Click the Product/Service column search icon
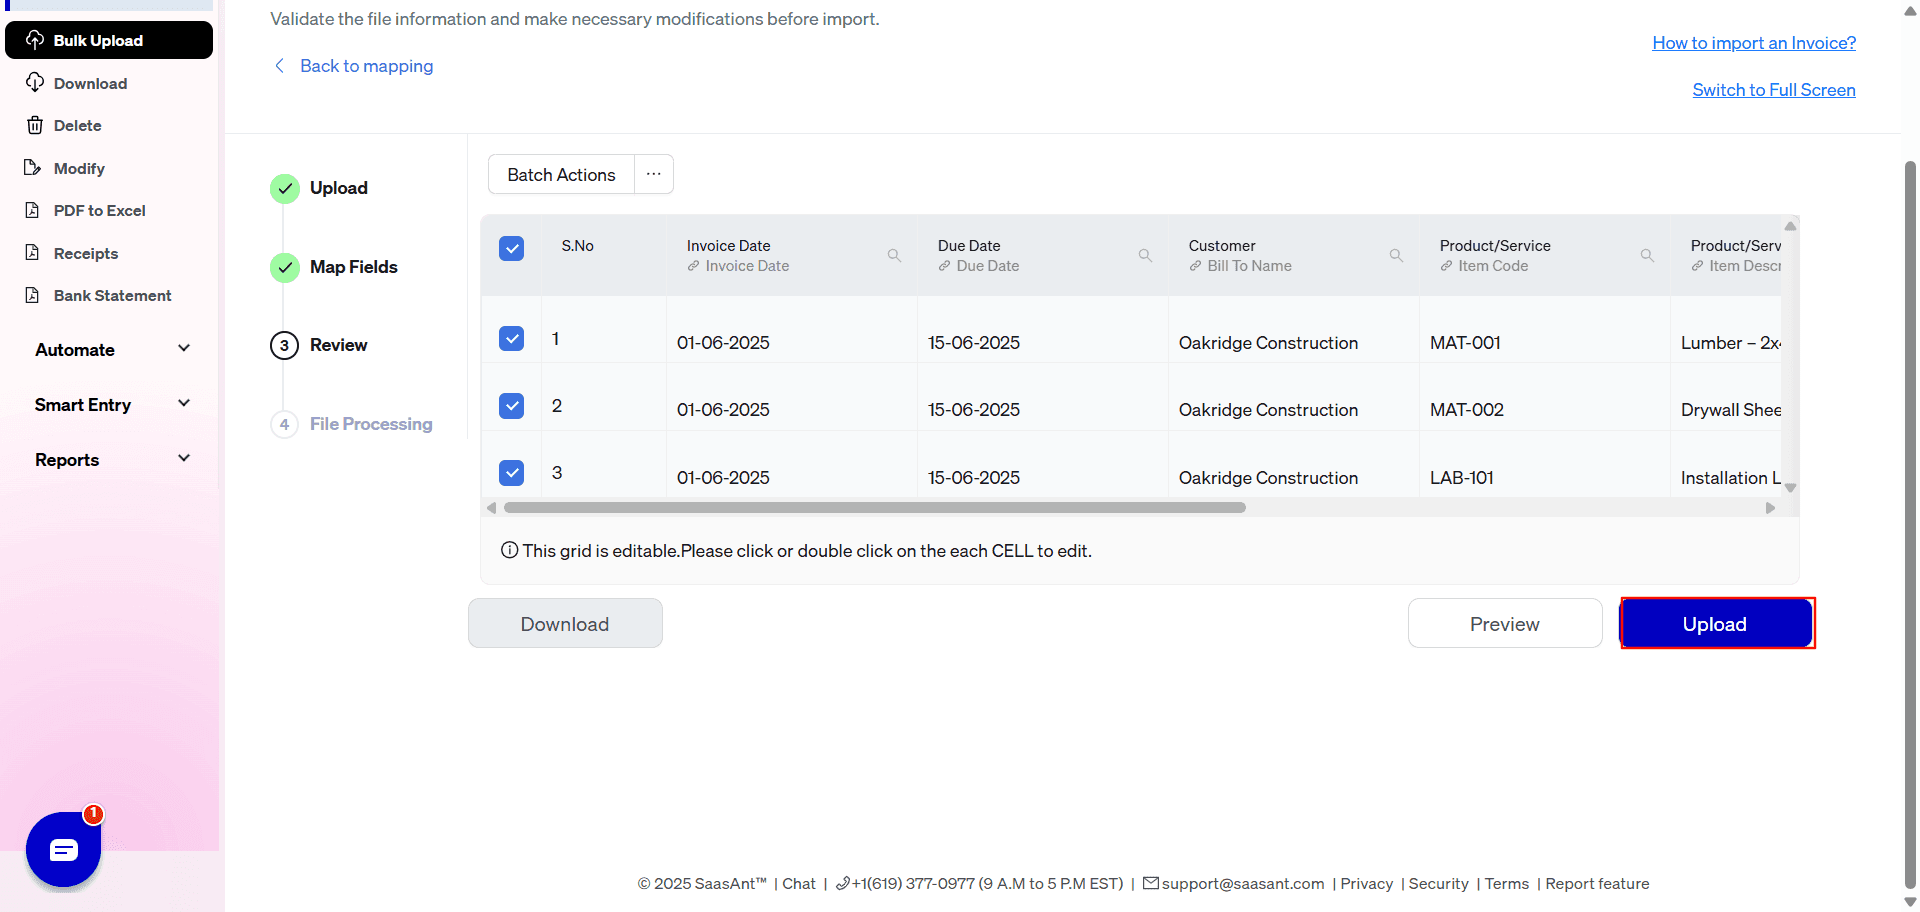Screen dimensions: 1920x912 click(1647, 256)
